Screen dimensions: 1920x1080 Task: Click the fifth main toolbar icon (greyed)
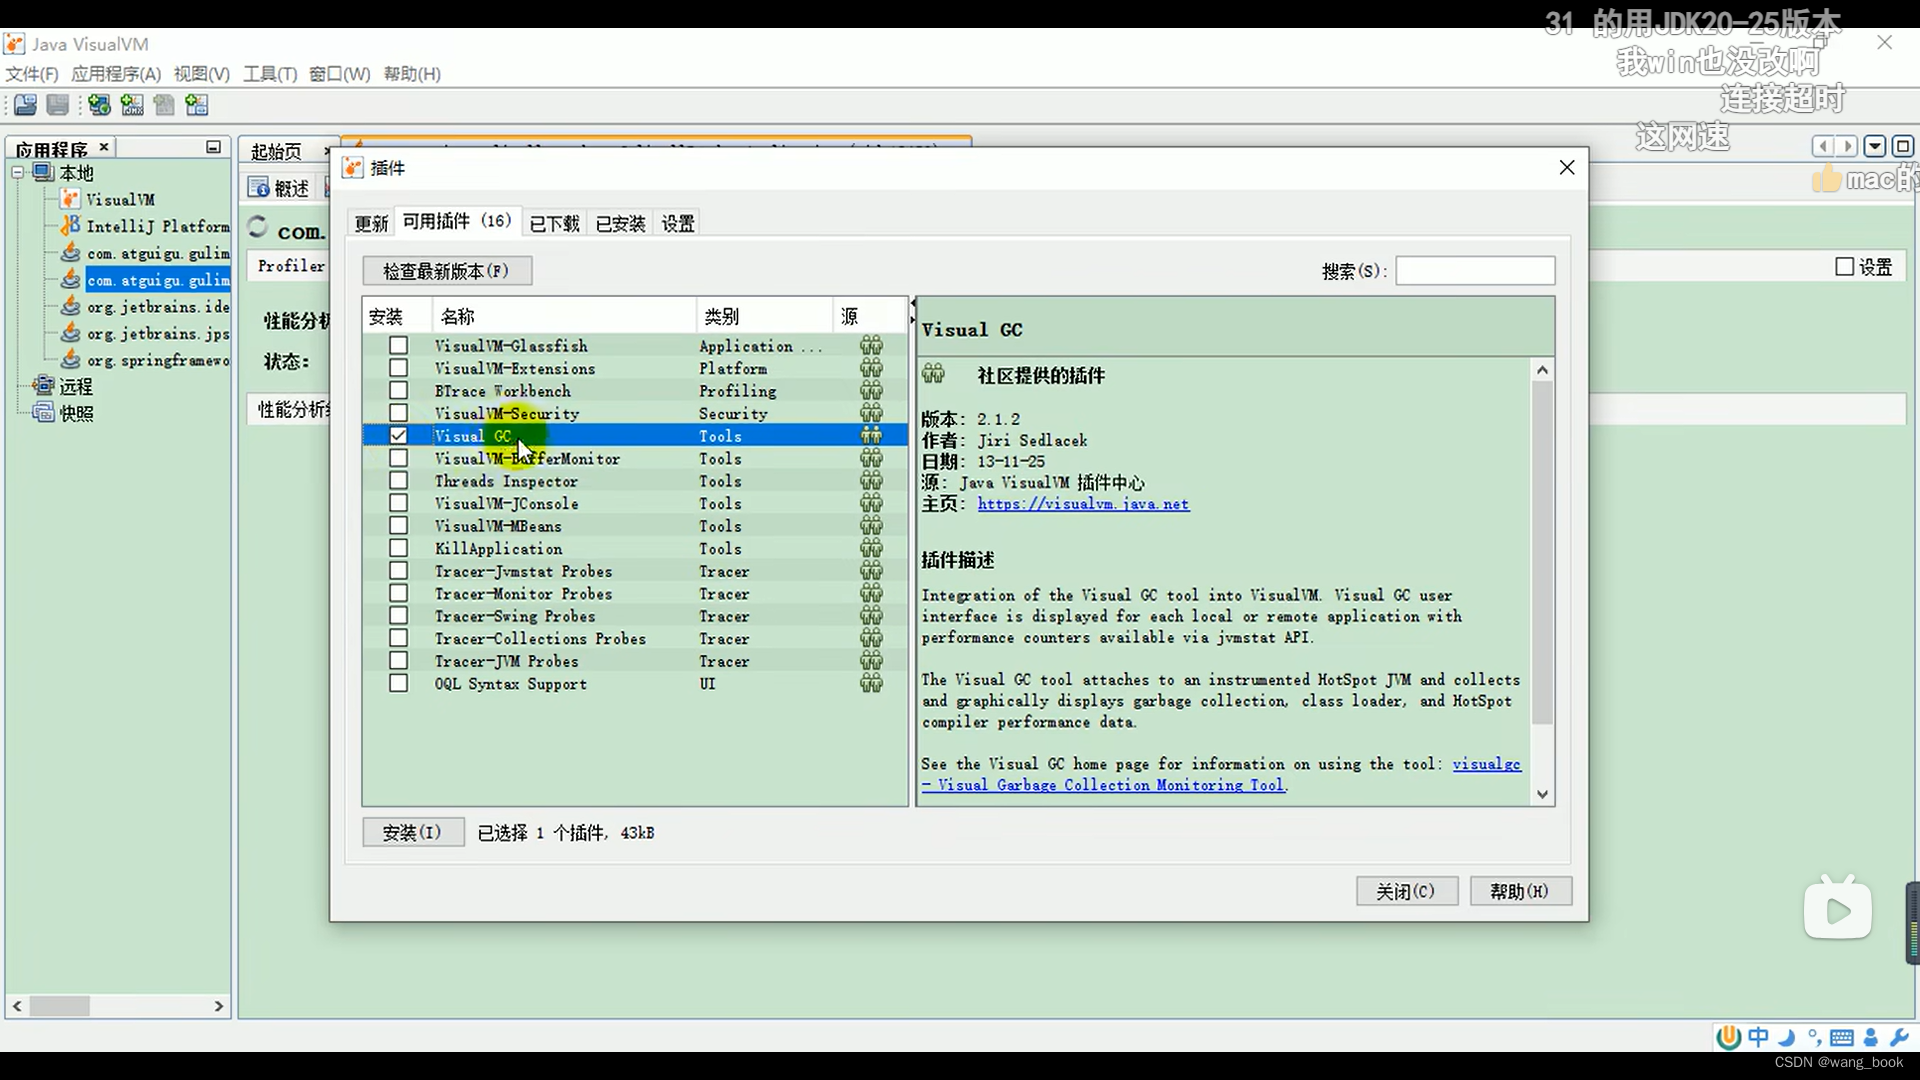tap(164, 105)
